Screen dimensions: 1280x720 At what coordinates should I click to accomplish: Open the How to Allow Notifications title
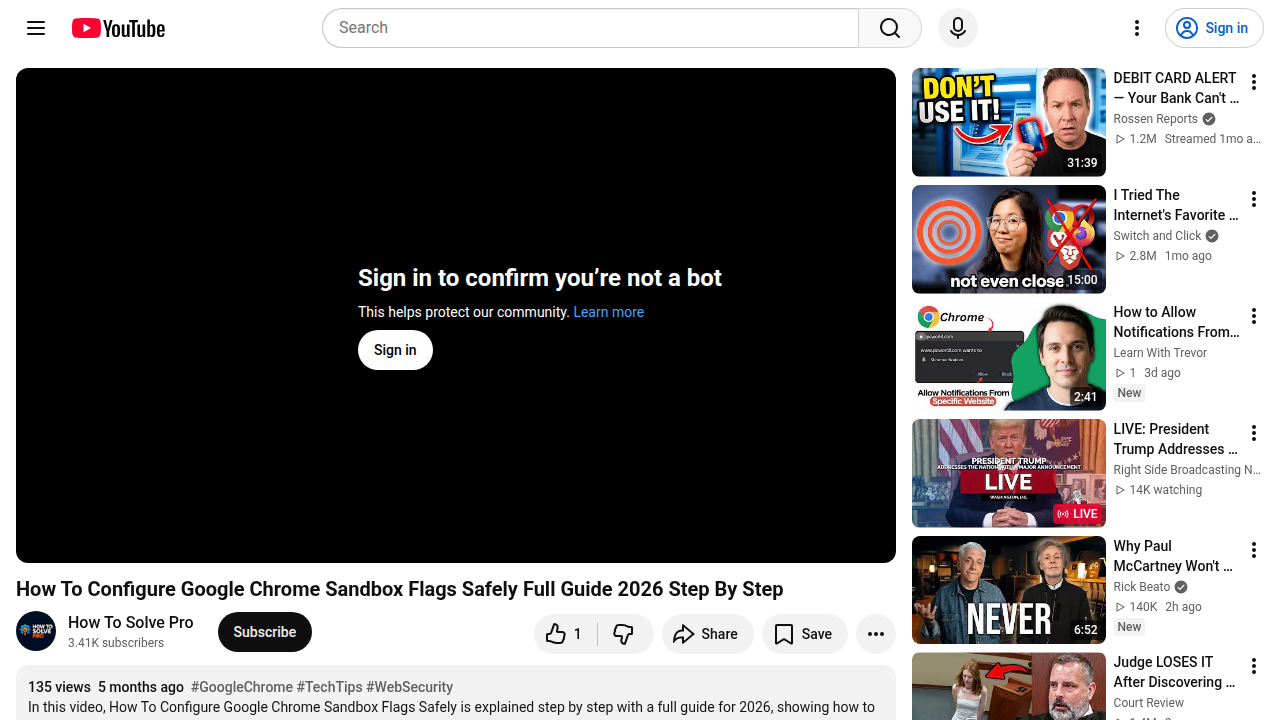tap(1176, 322)
